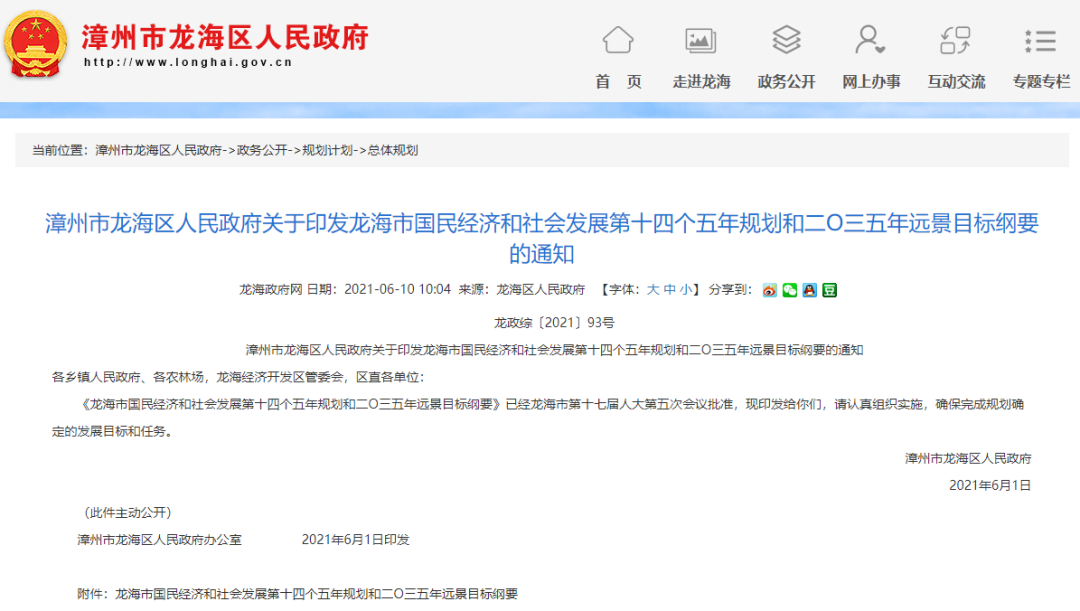Viewport: 1080px width, 611px height.
Task: Click the www.longhai.gov.cn site URL text
Action: pyautogui.click(x=187, y=62)
